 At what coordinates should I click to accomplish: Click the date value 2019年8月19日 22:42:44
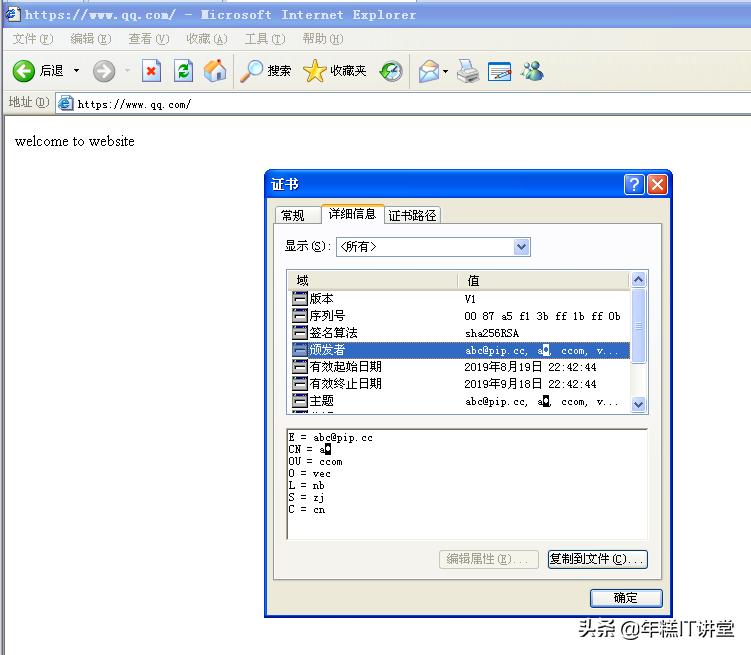[x=530, y=367]
